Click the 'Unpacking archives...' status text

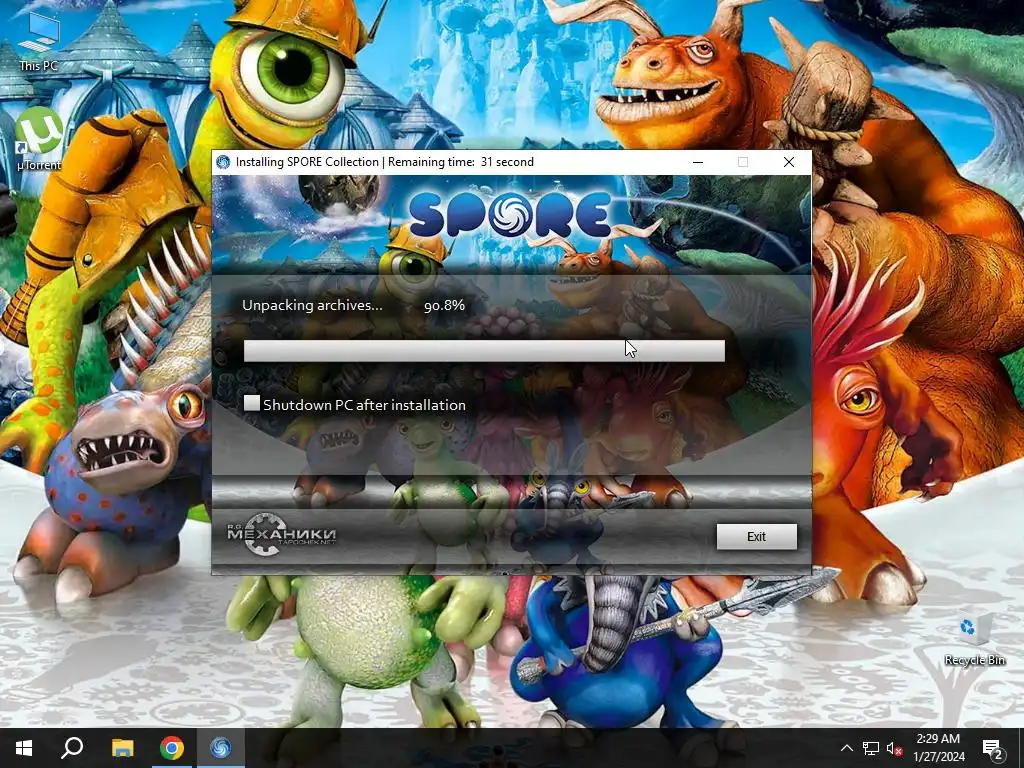click(x=312, y=305)
